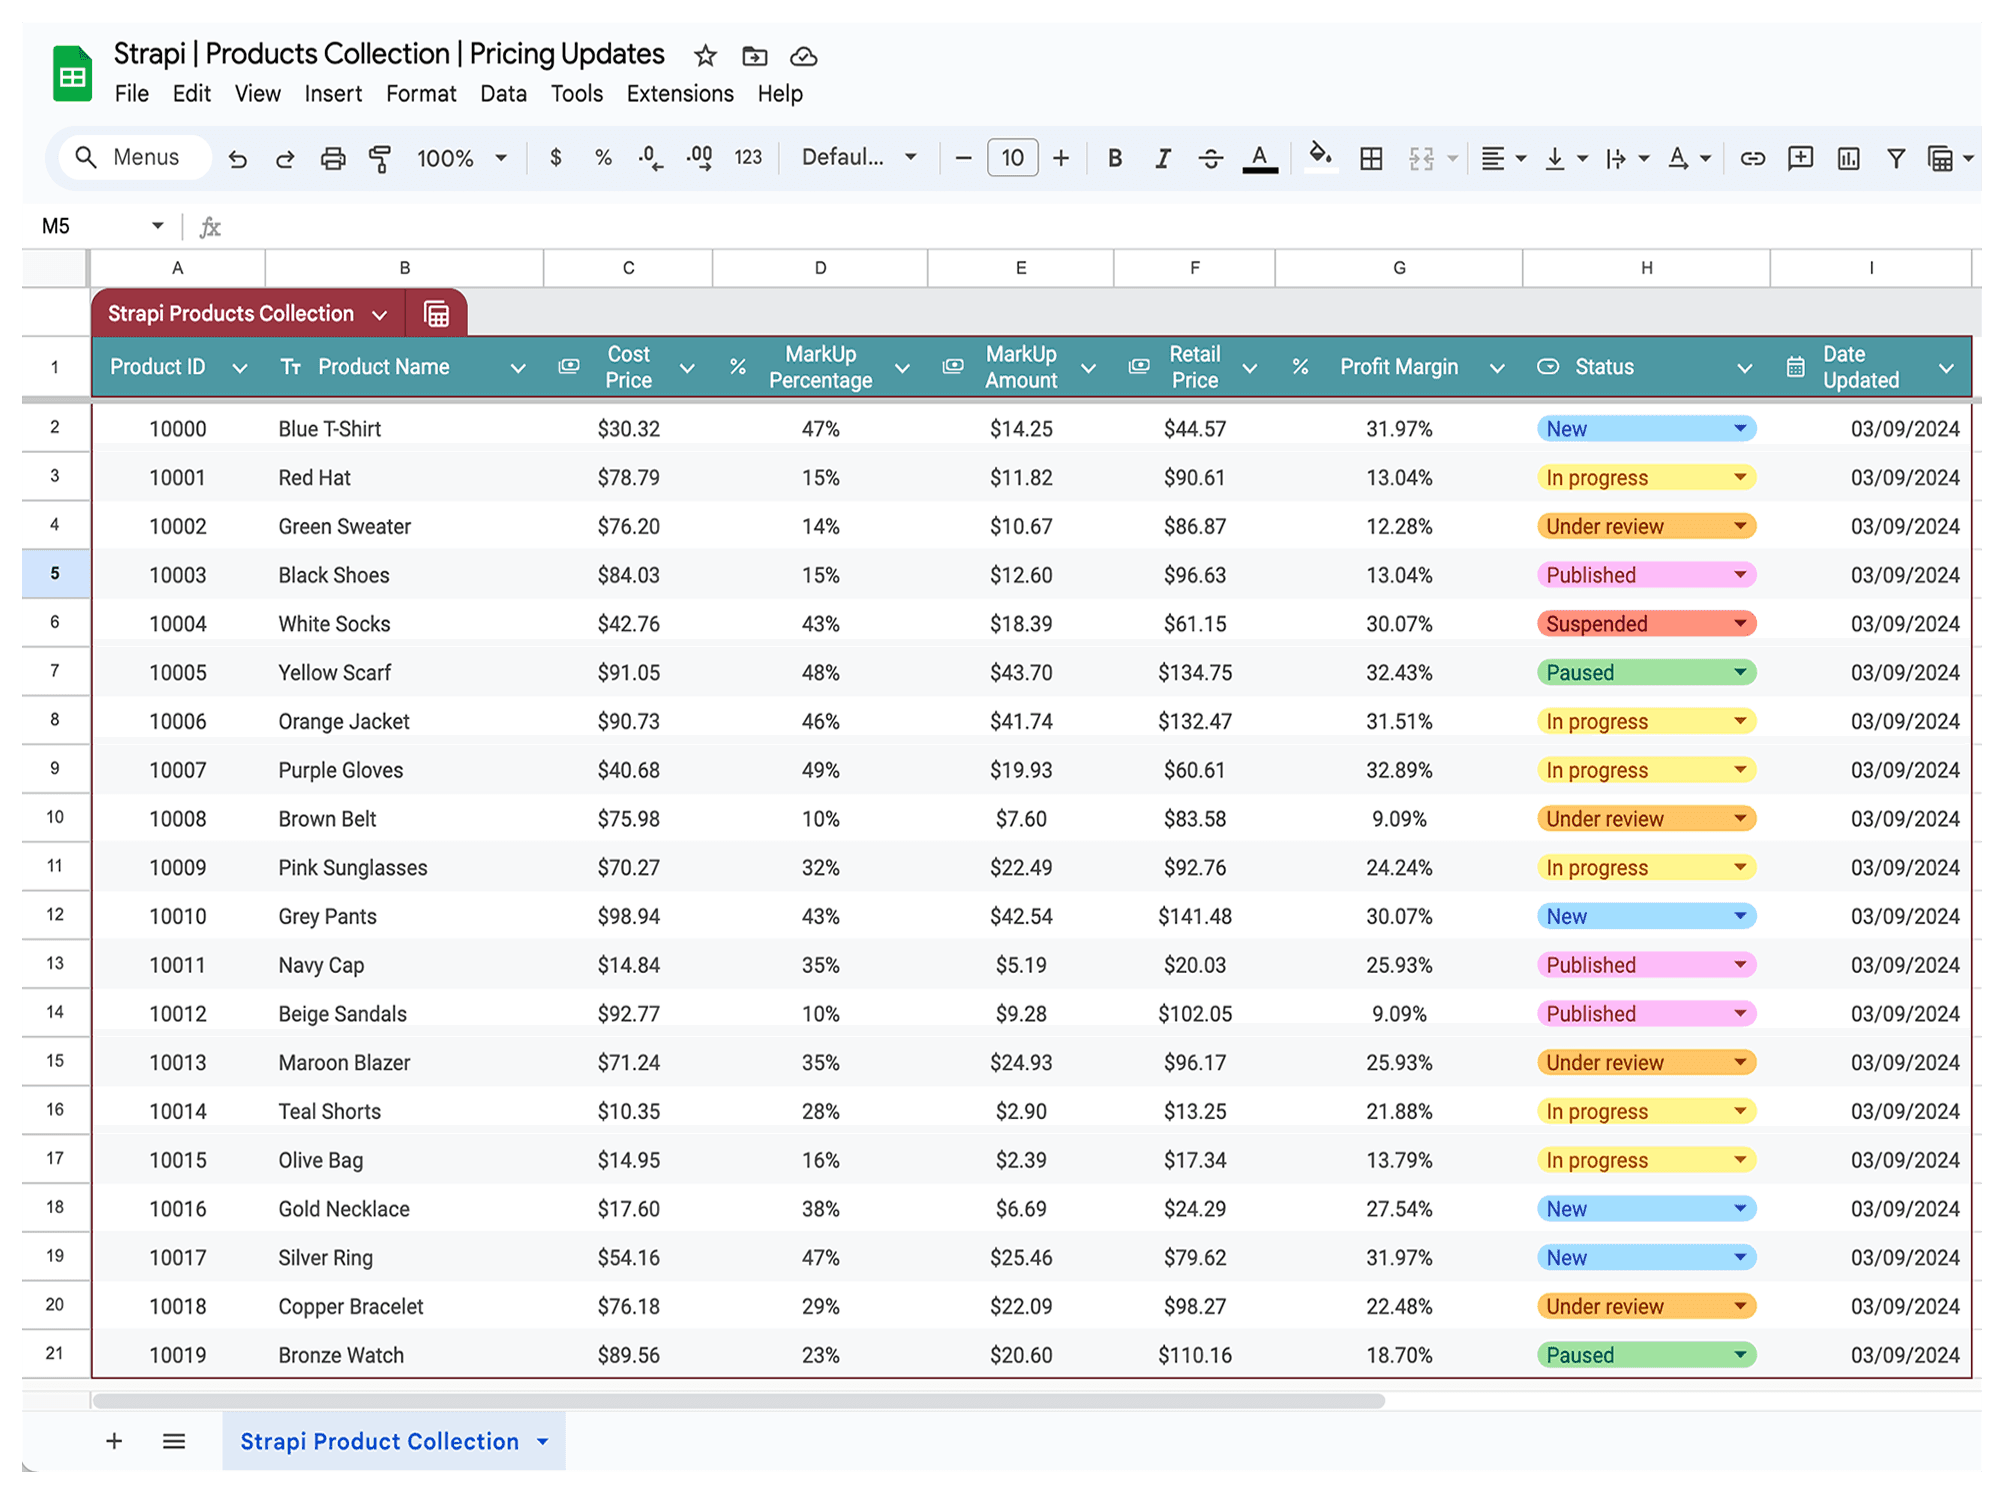Screen dimensions: 2000x1500
Task: Decrease font size with minus button
Action: point(963,158)
